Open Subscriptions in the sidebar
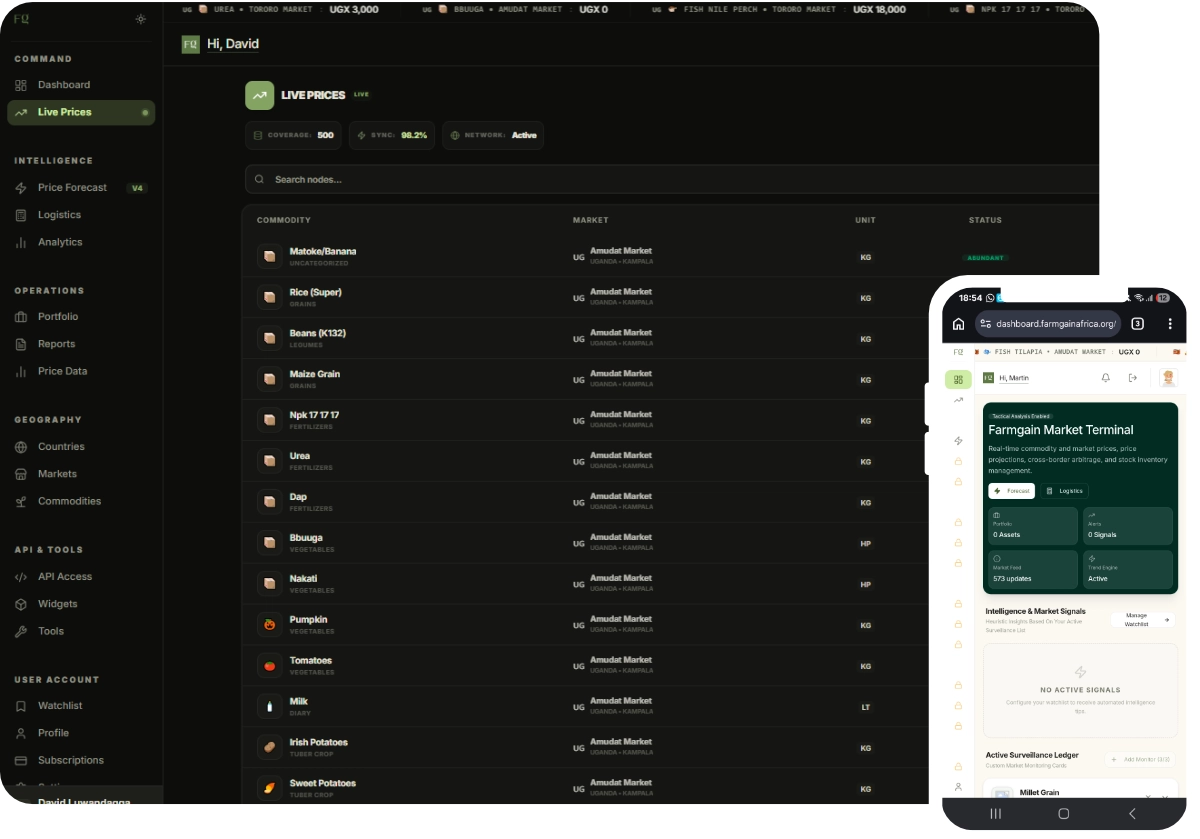Viewport: 1200px width, 839px height. coord(70,760)
